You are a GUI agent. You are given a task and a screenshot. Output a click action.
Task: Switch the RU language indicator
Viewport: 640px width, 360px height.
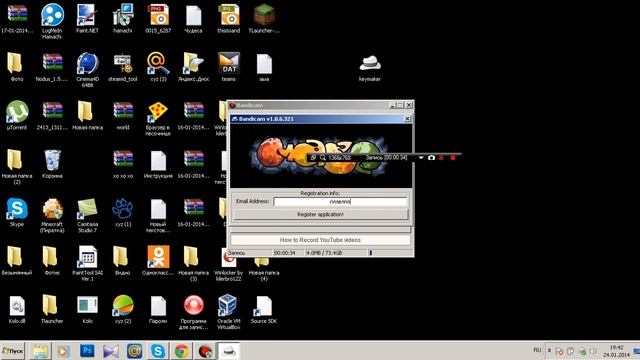(537, 350)
